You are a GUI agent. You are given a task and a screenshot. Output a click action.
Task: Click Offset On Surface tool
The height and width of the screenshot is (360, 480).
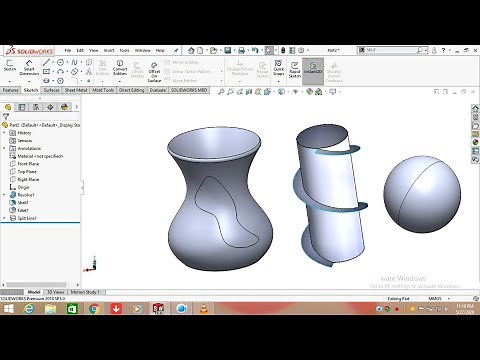tap(154, 71)
